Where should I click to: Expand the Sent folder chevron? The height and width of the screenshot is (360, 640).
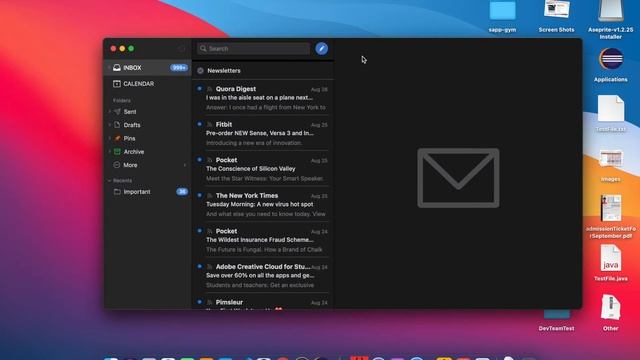109,111
